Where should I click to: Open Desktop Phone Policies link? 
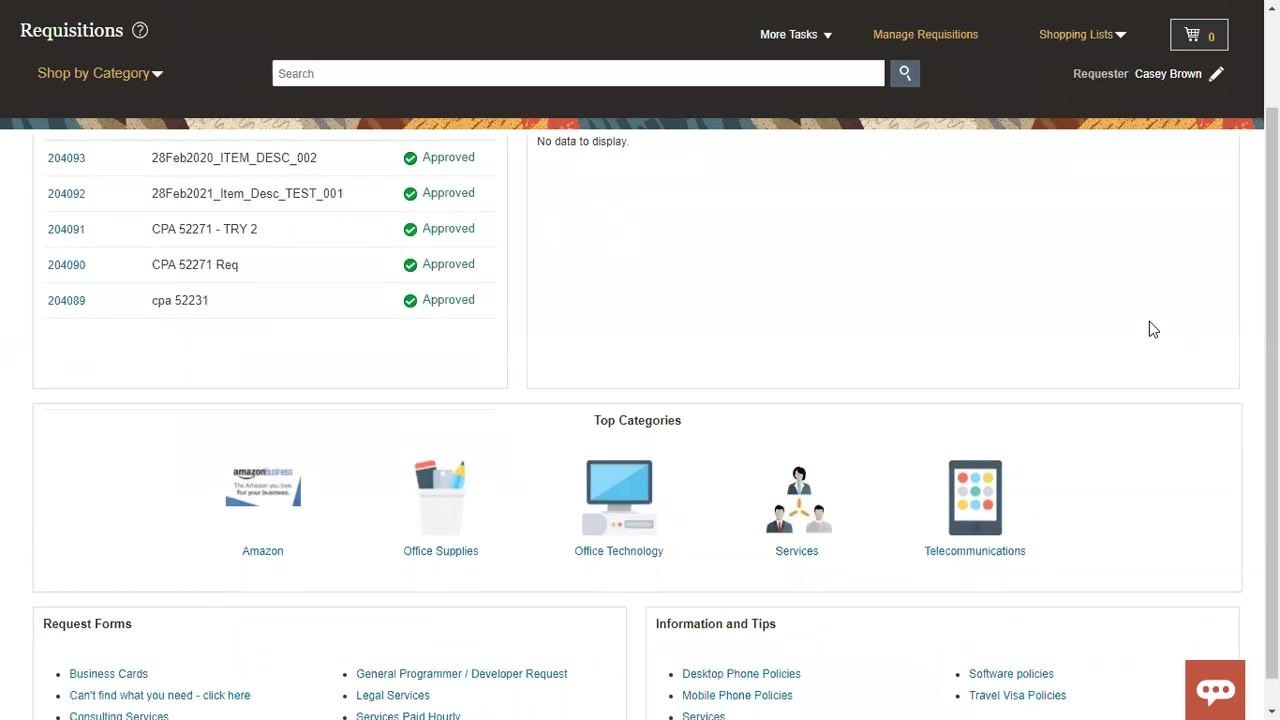point(741,674)
